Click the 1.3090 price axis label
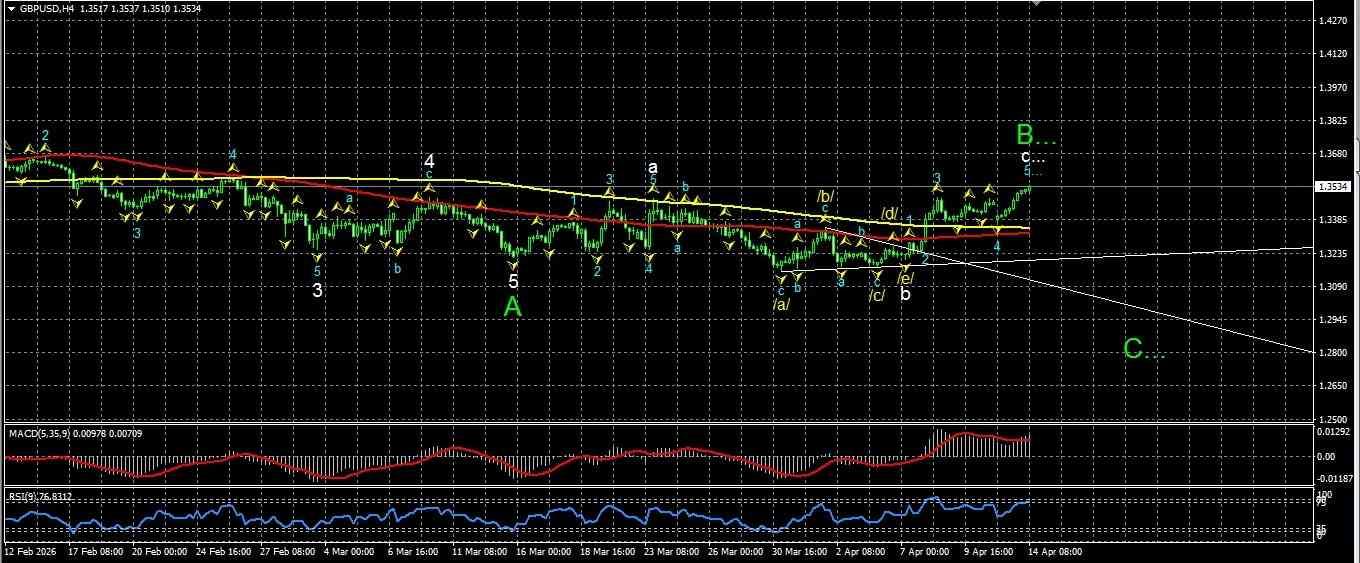 click(1331, 287)
